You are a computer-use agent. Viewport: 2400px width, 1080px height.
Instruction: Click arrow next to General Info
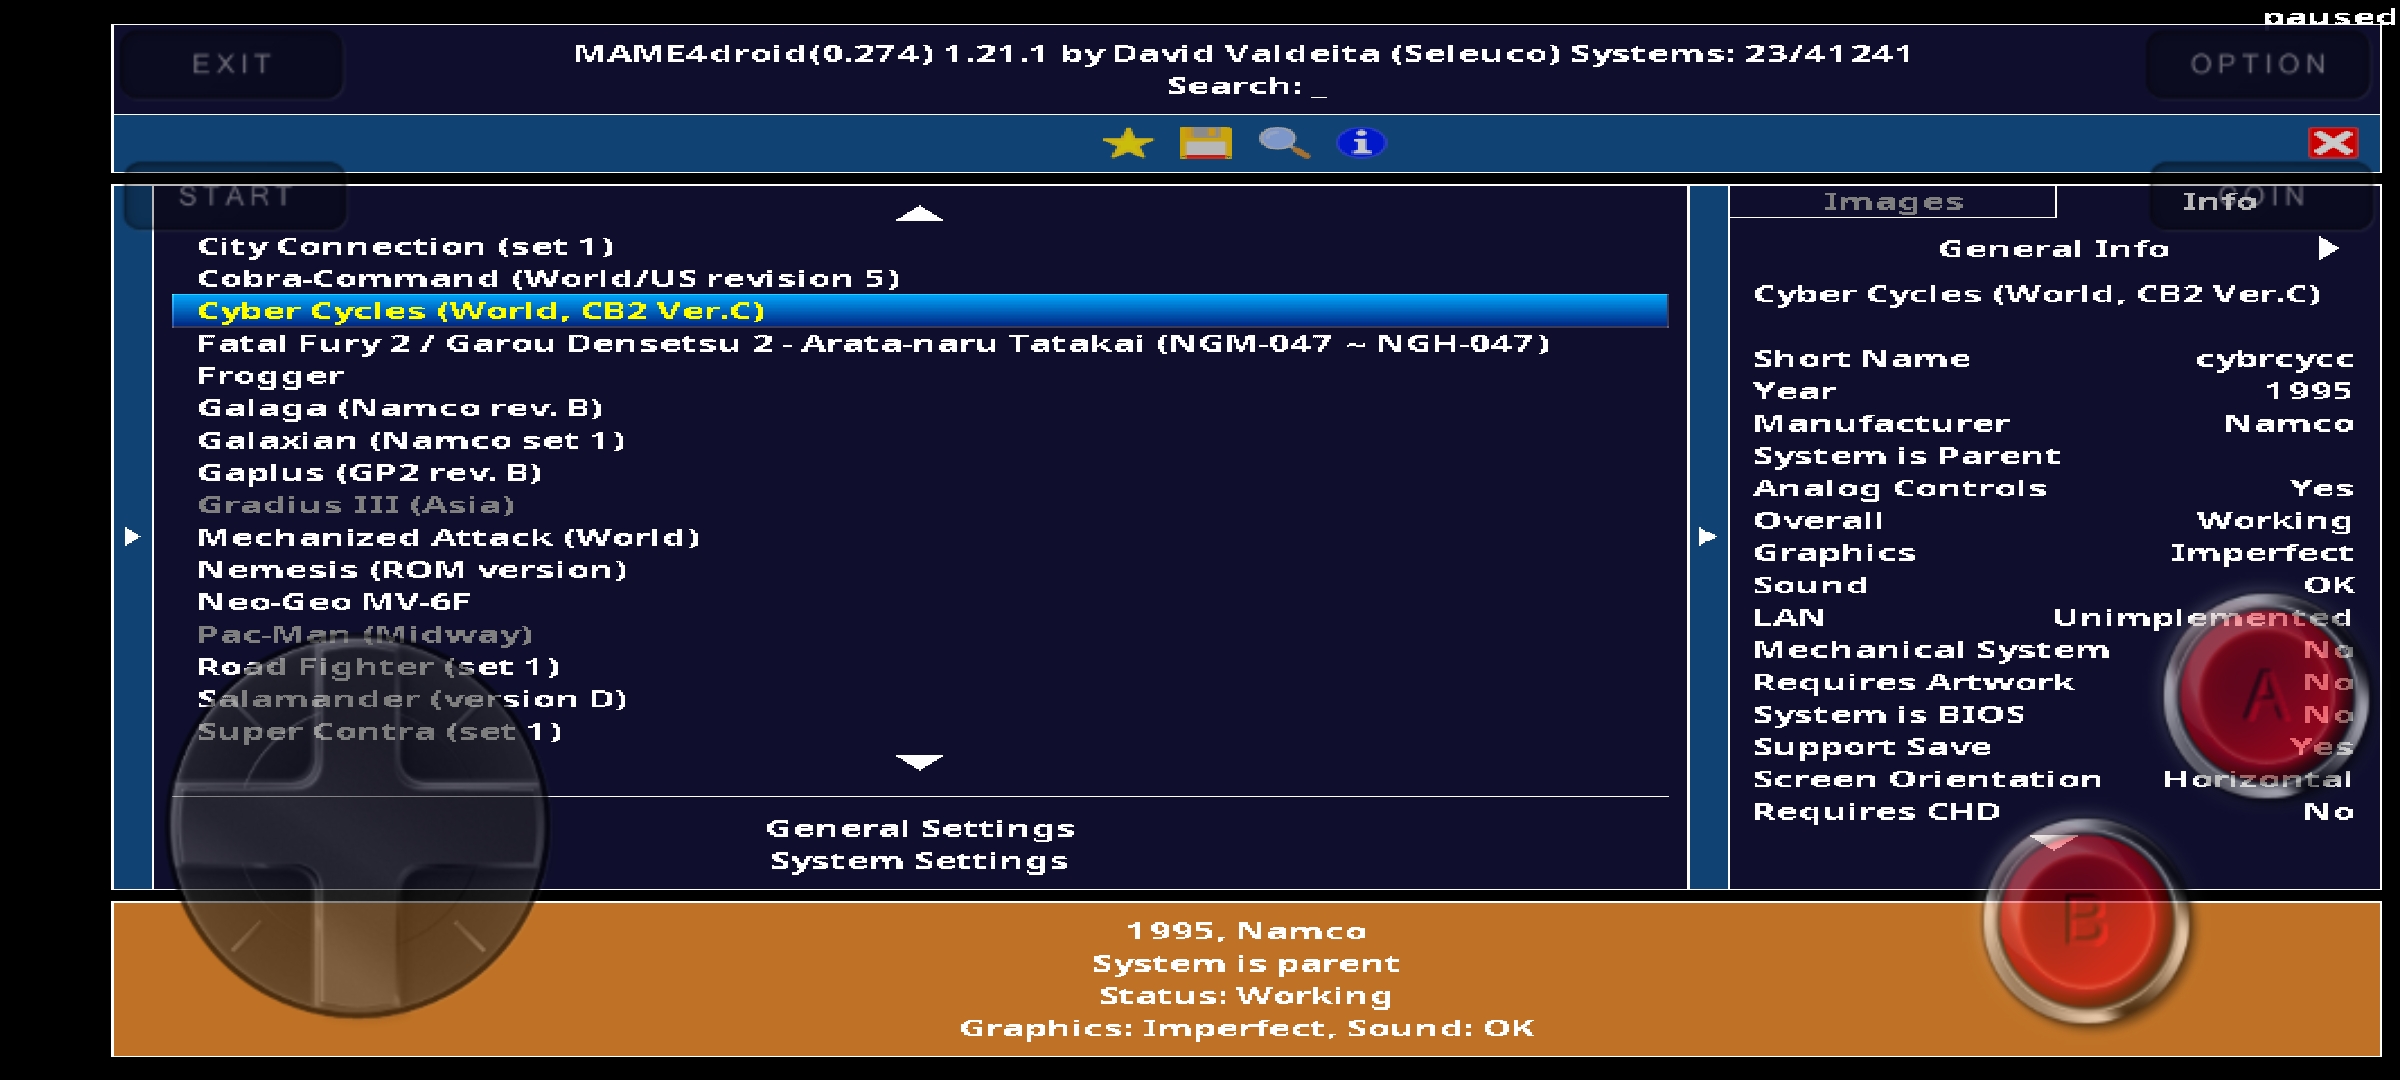click(x=2328, y=248)
